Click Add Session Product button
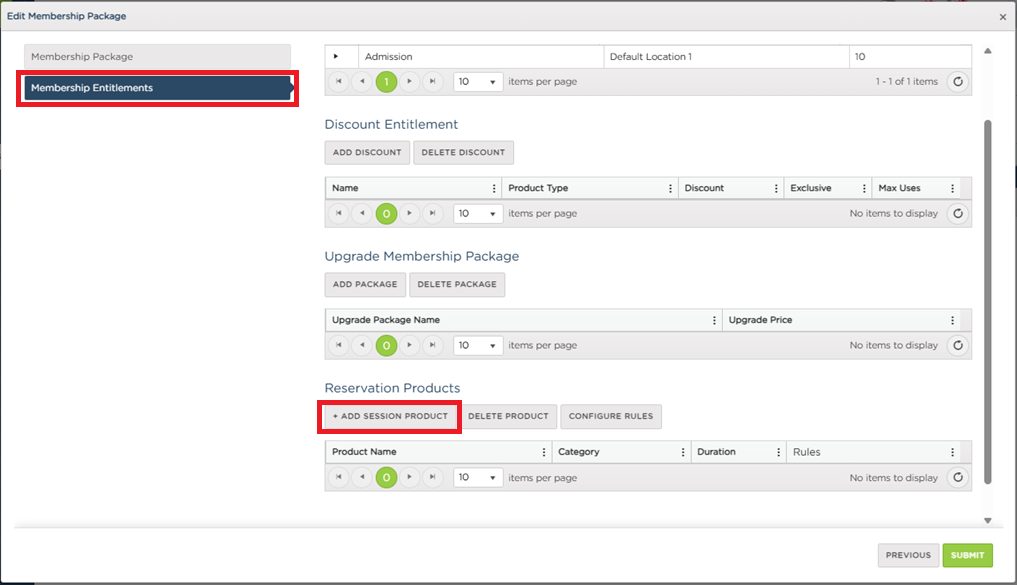The height and width of the screenshot is (585, 1017). tap(390, 416)
